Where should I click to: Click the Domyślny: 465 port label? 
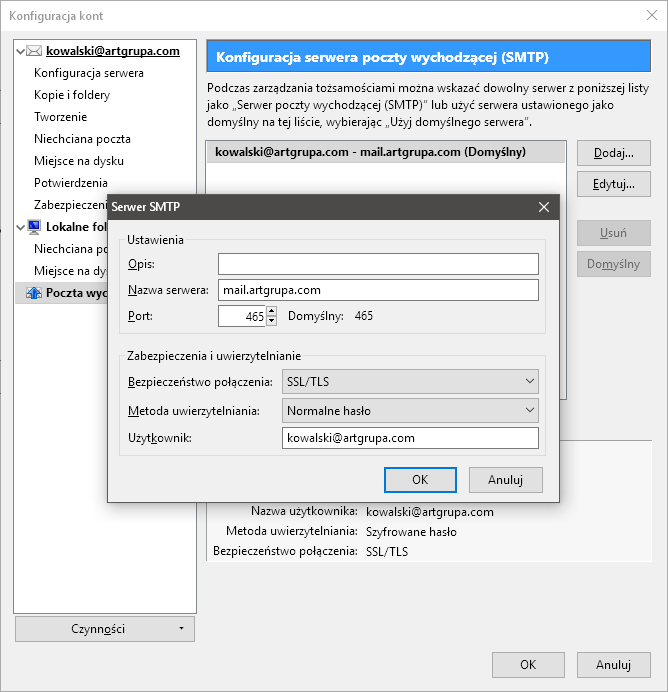click(330, 316)
